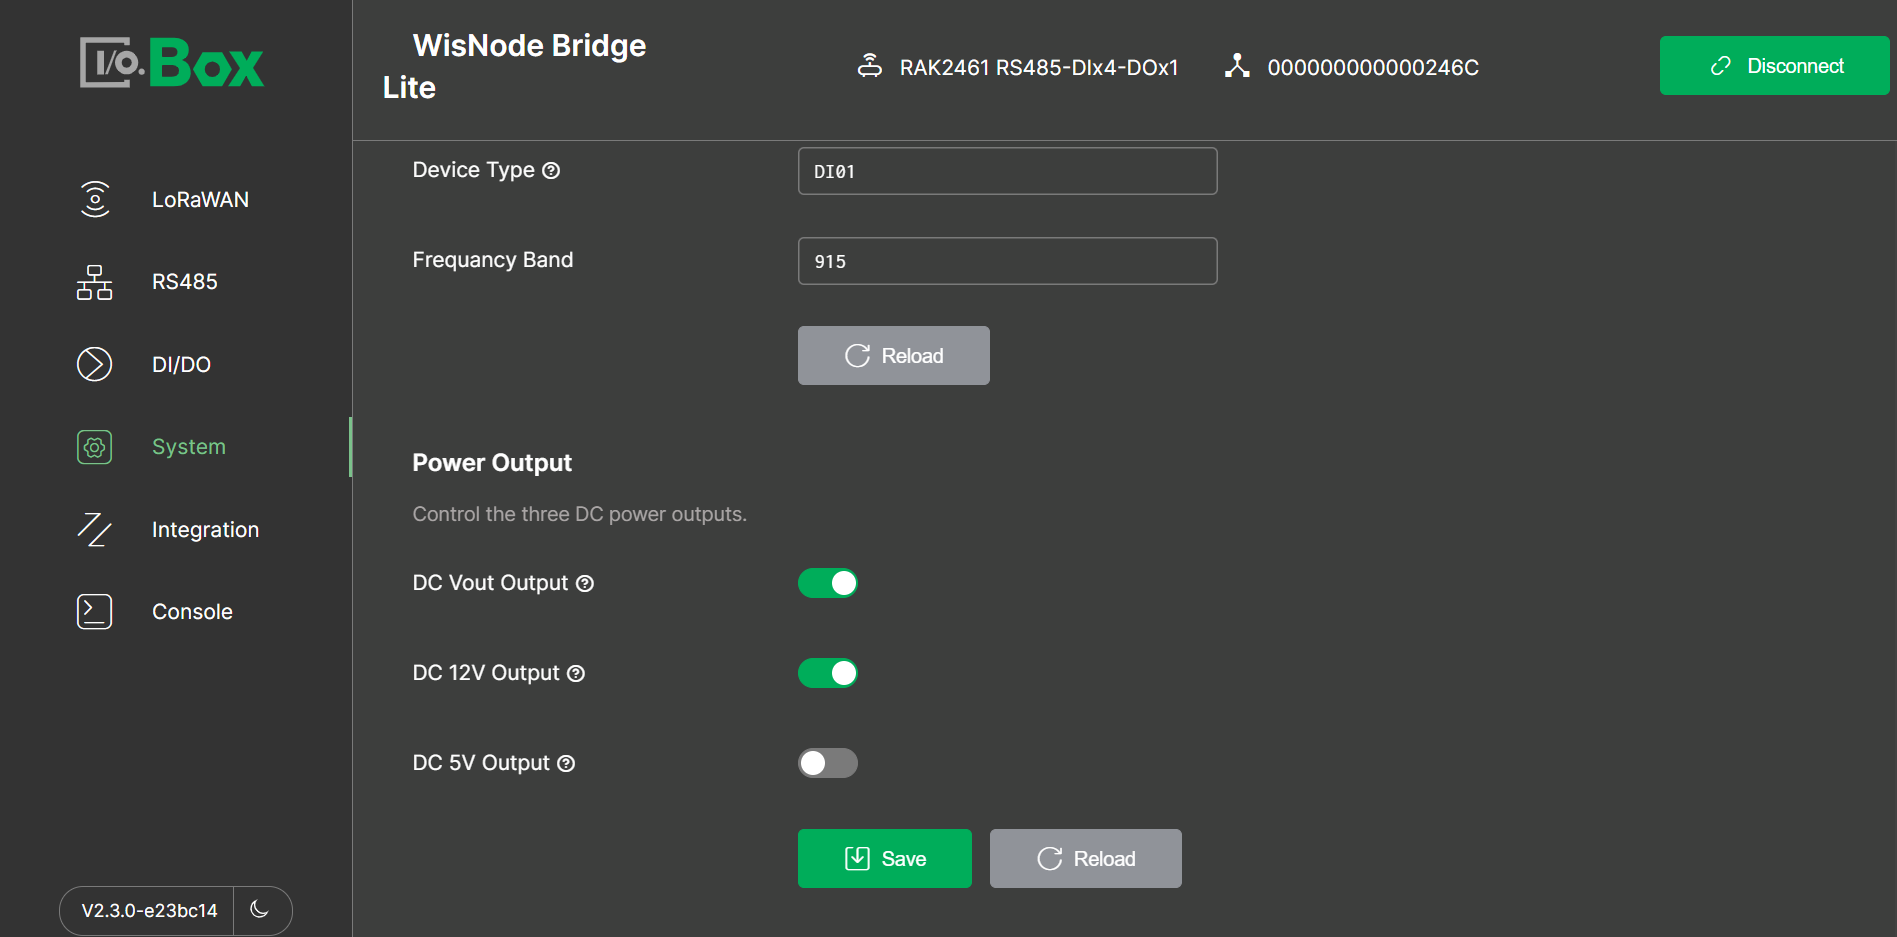This screenshot has width=1897, height=937.
Task: Click help icon next to Device Type
Action: click(x=551, y=171)
